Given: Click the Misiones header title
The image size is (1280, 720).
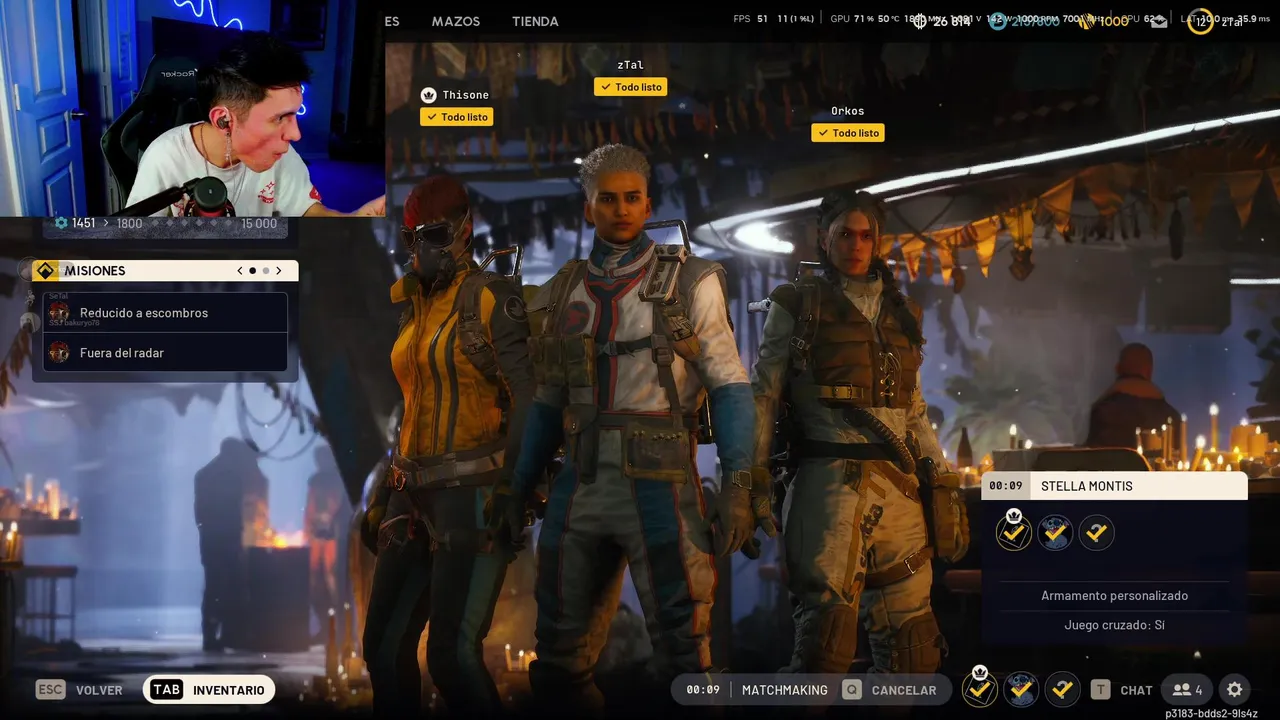Looking at the screenshot, I should tap(95, 271).
